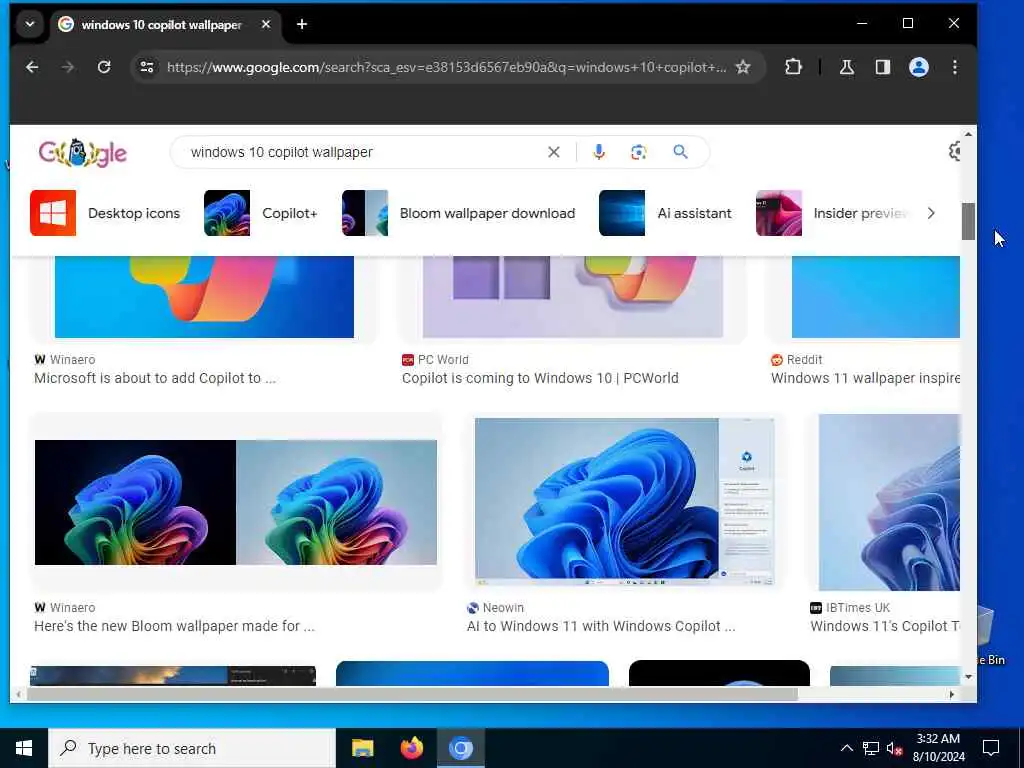Clear the search box text
This screenshot has height=768, width=1024.
tap(554, 152)
